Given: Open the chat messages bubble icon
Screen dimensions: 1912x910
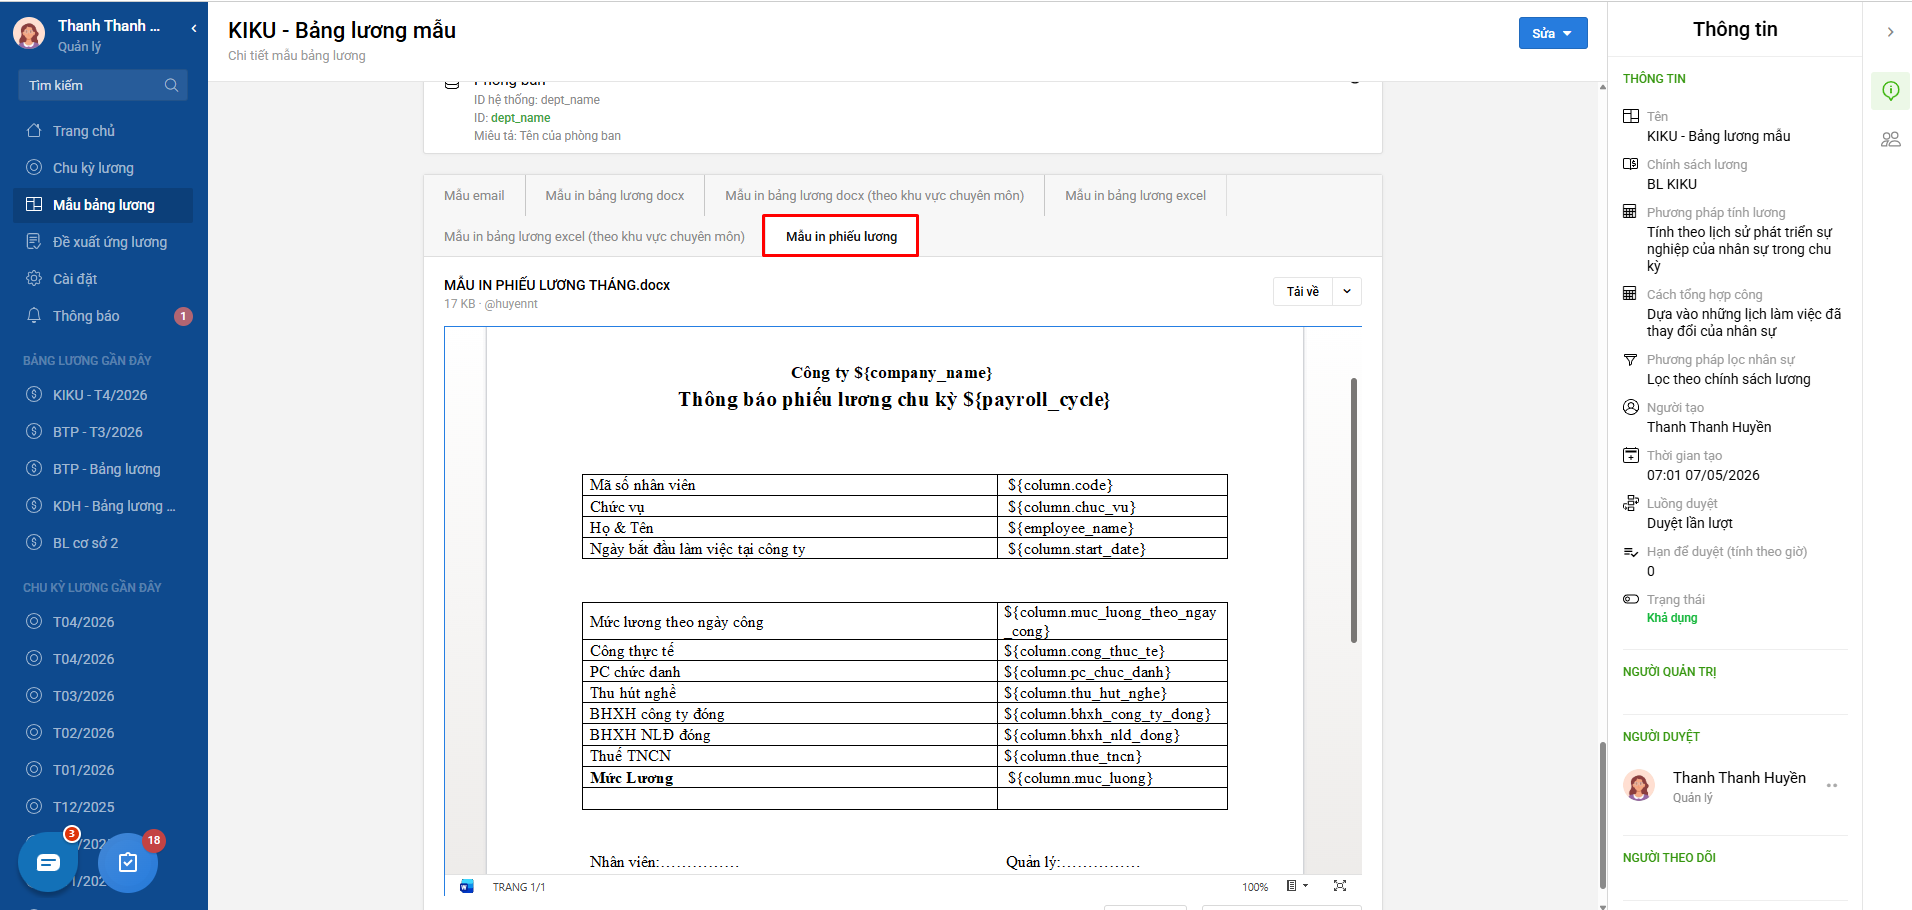Looking at the screenshot, I should point(48,863).
